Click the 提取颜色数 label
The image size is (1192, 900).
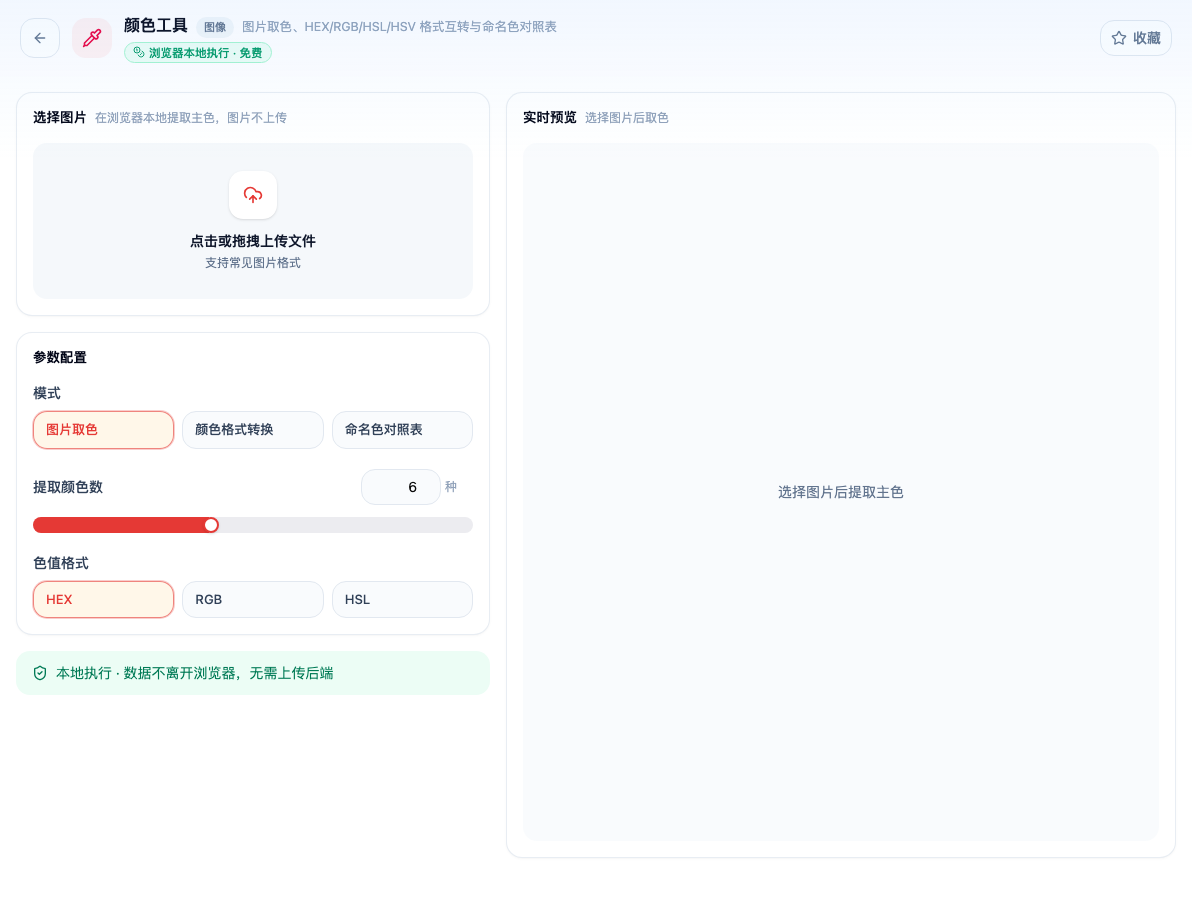(x=68, y=487)
